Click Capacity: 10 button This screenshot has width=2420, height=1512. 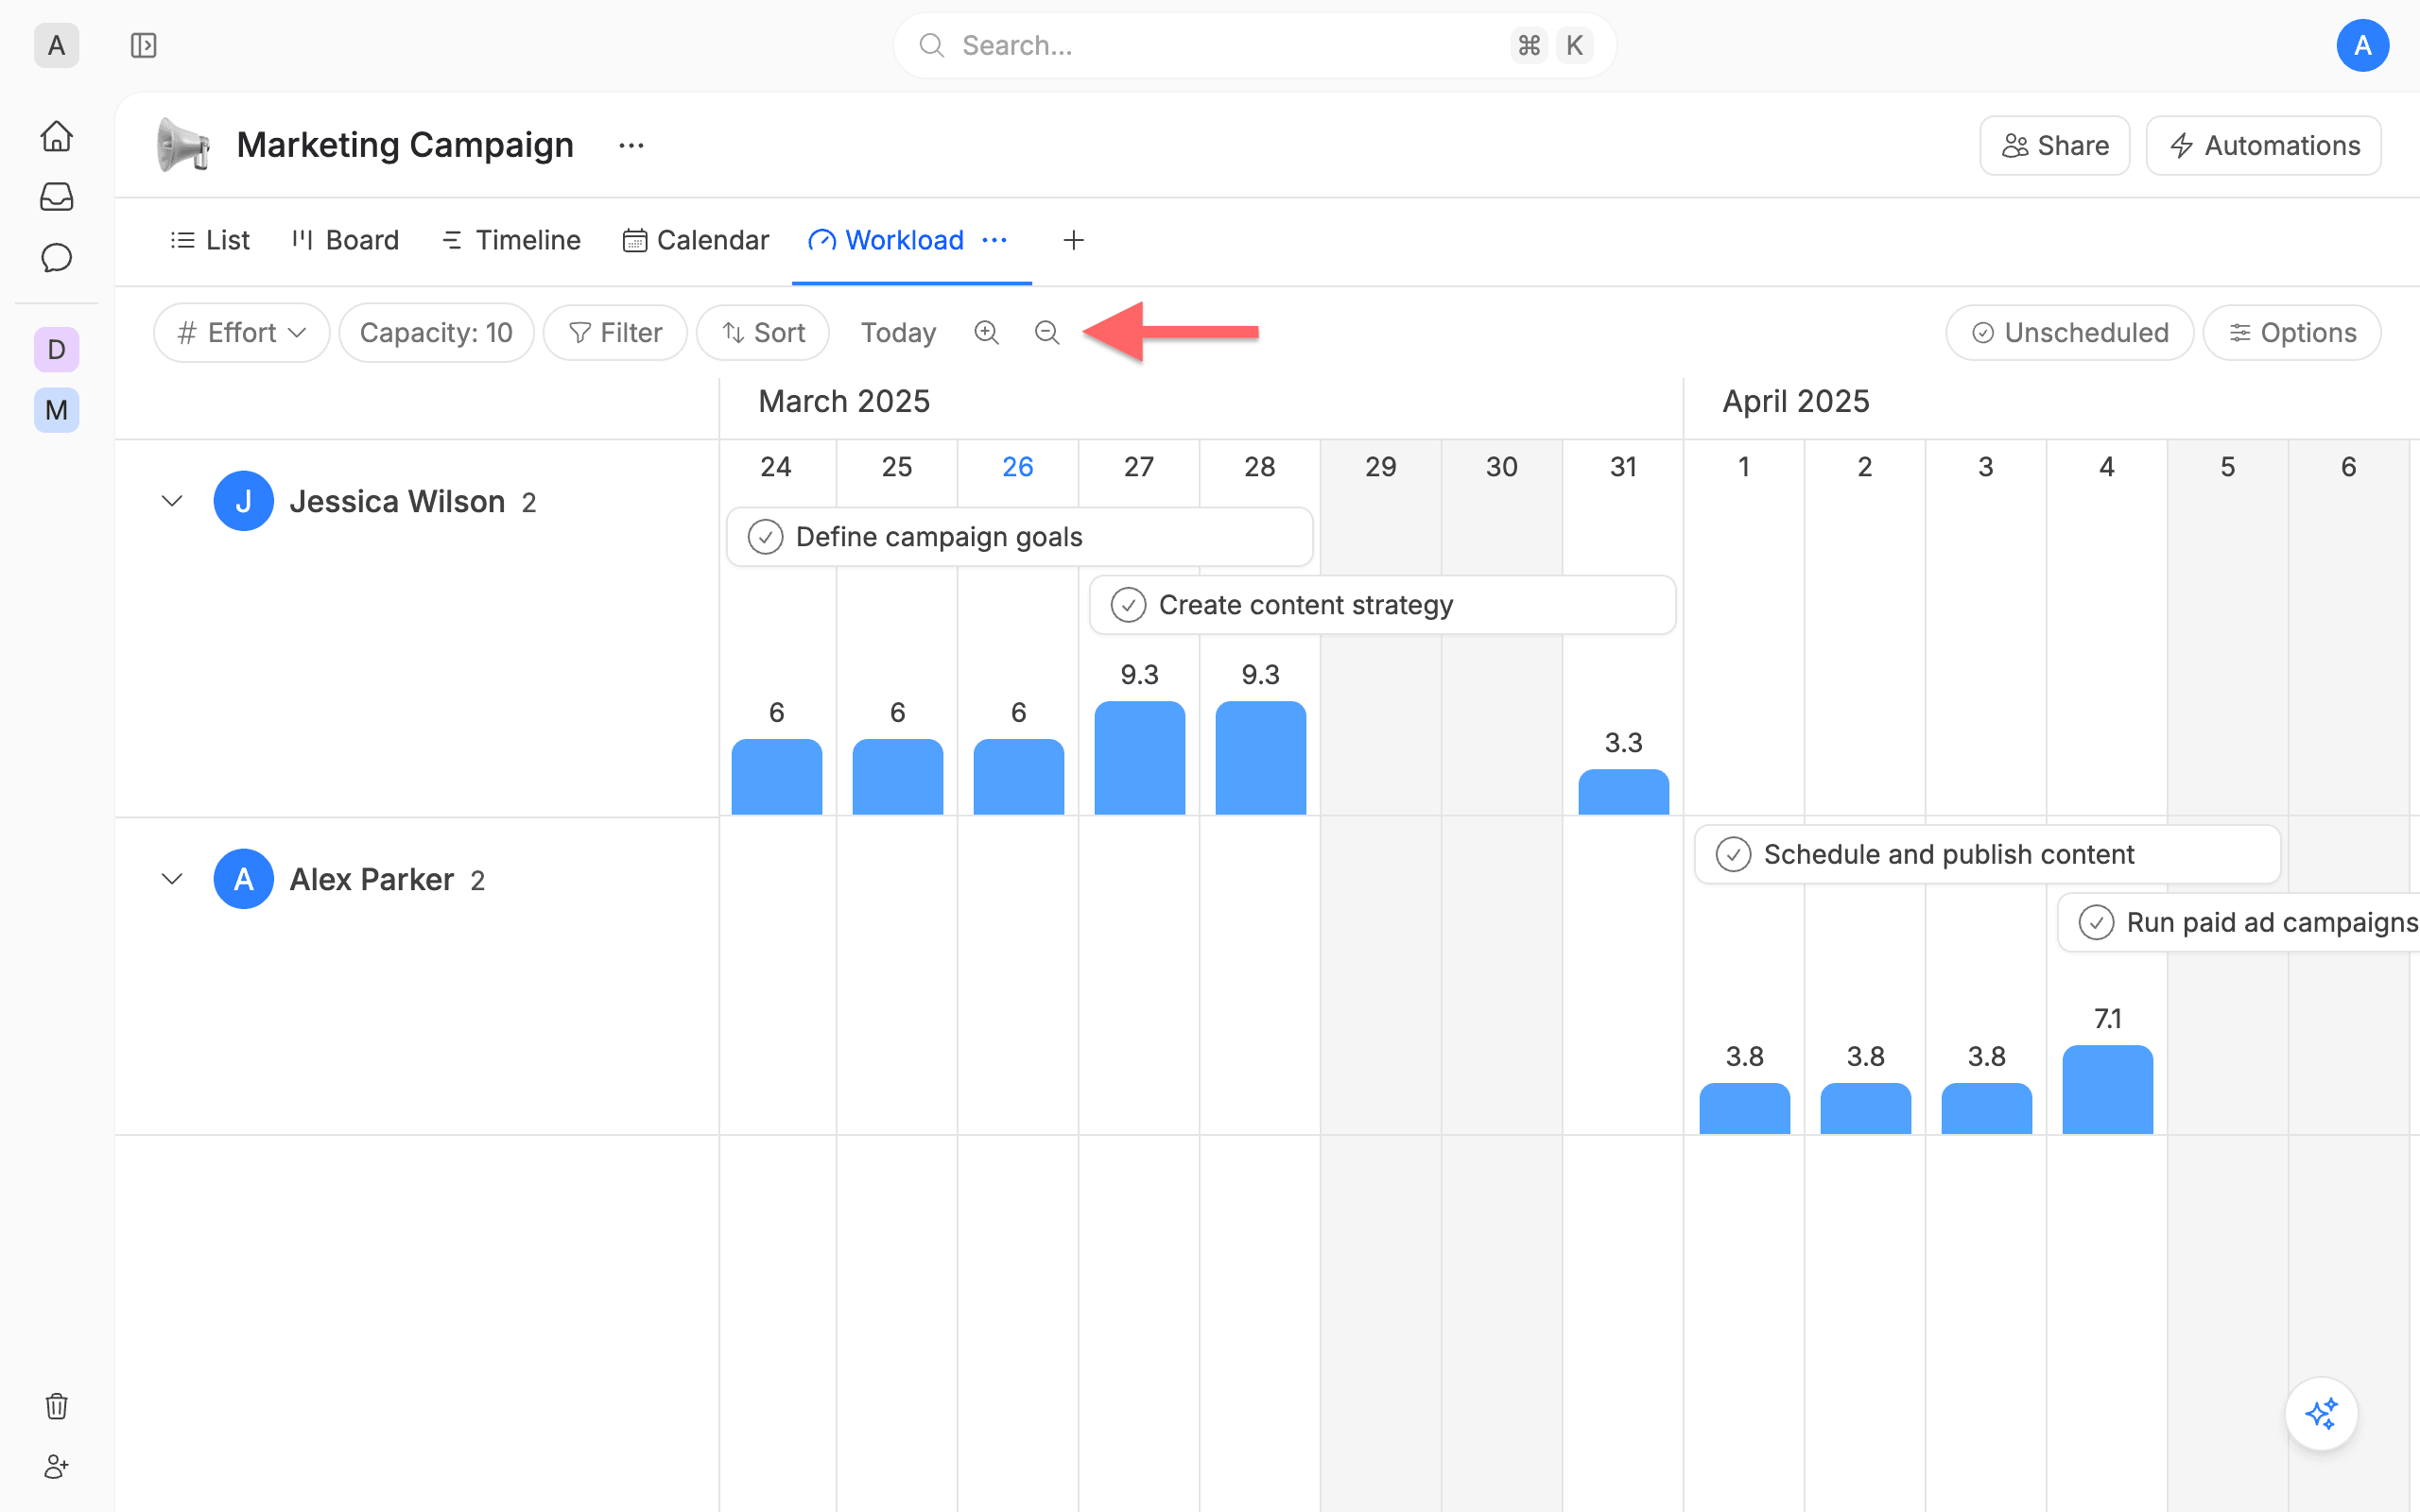click(x=436, y=332)
